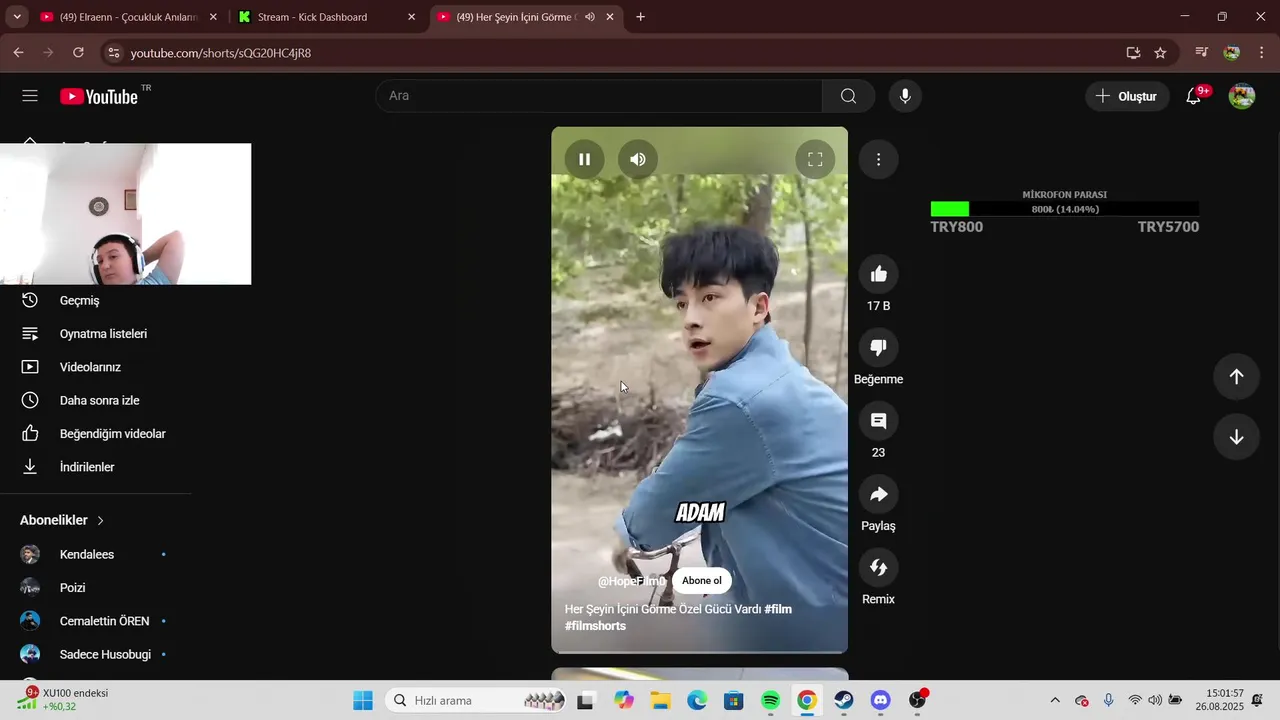Open Spotify from the taskbar
This screenshot has width=1280, height=720.
(770, 700)
